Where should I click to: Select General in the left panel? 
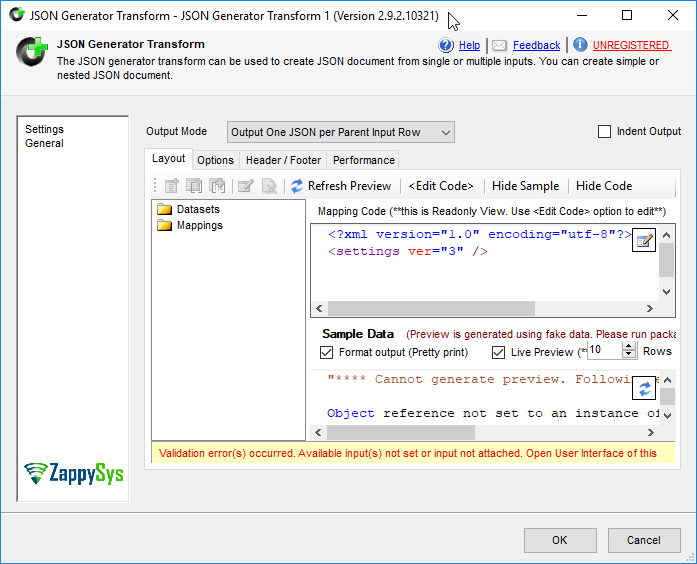(44, 144)
